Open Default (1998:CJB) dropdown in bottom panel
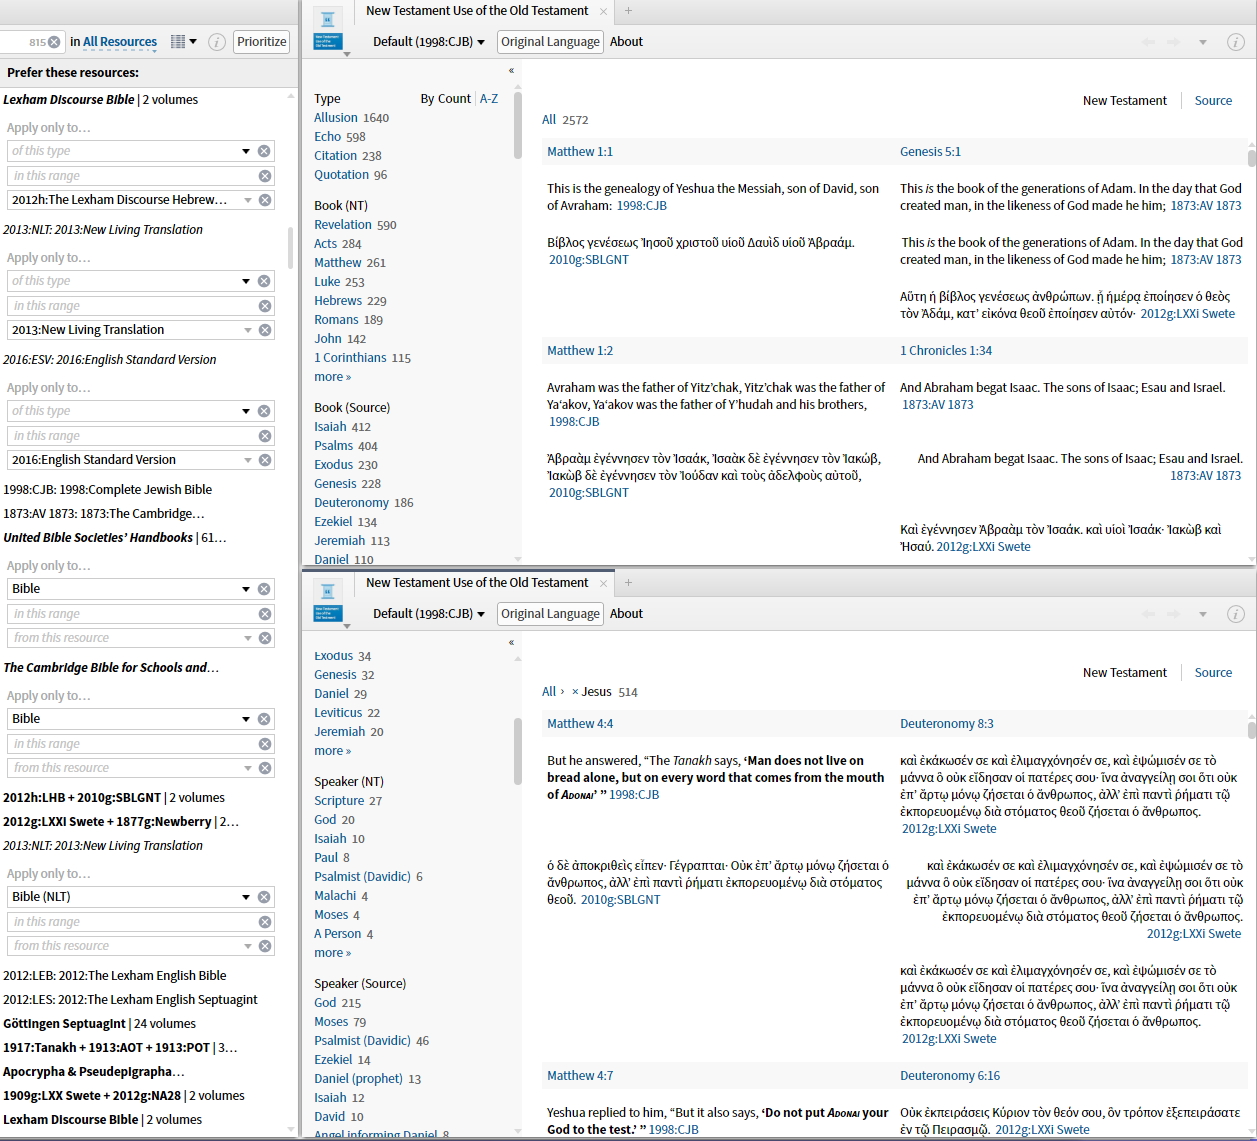This screenshot has height=1141, width=1257. tap(429, 614)
